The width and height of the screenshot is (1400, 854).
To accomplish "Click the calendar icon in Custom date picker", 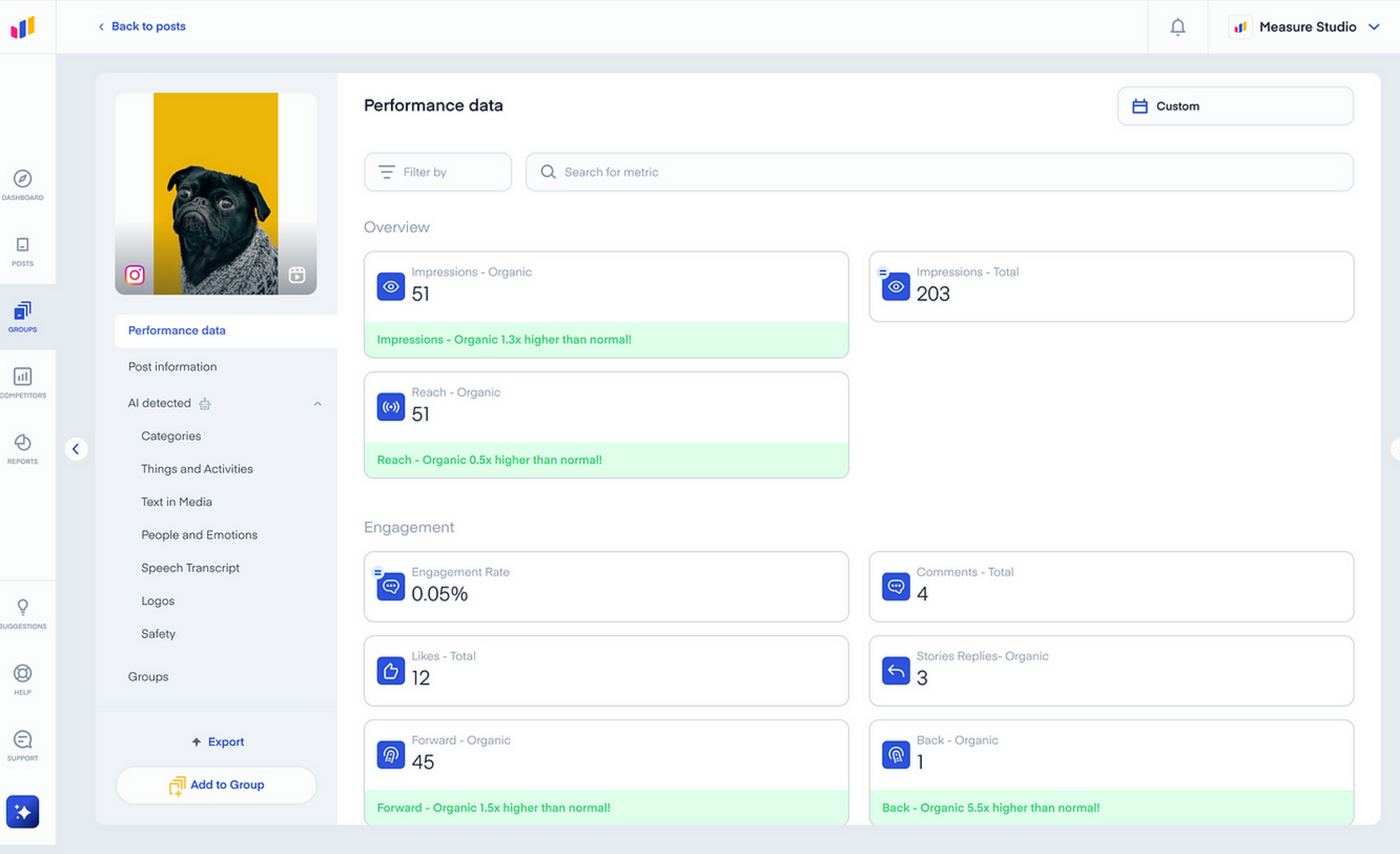I will 1140,106.
